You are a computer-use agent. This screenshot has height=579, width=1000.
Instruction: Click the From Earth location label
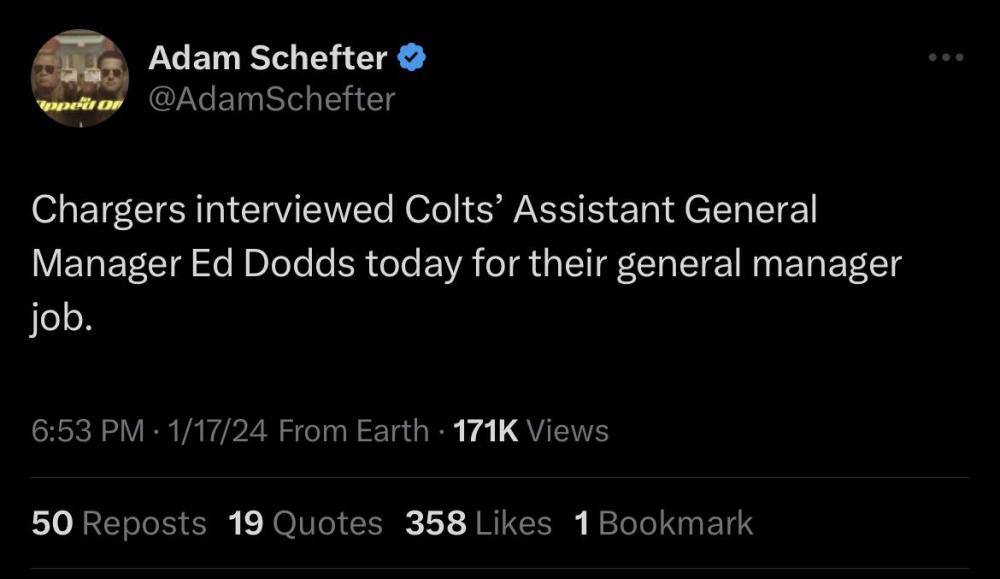pos(353,431)
